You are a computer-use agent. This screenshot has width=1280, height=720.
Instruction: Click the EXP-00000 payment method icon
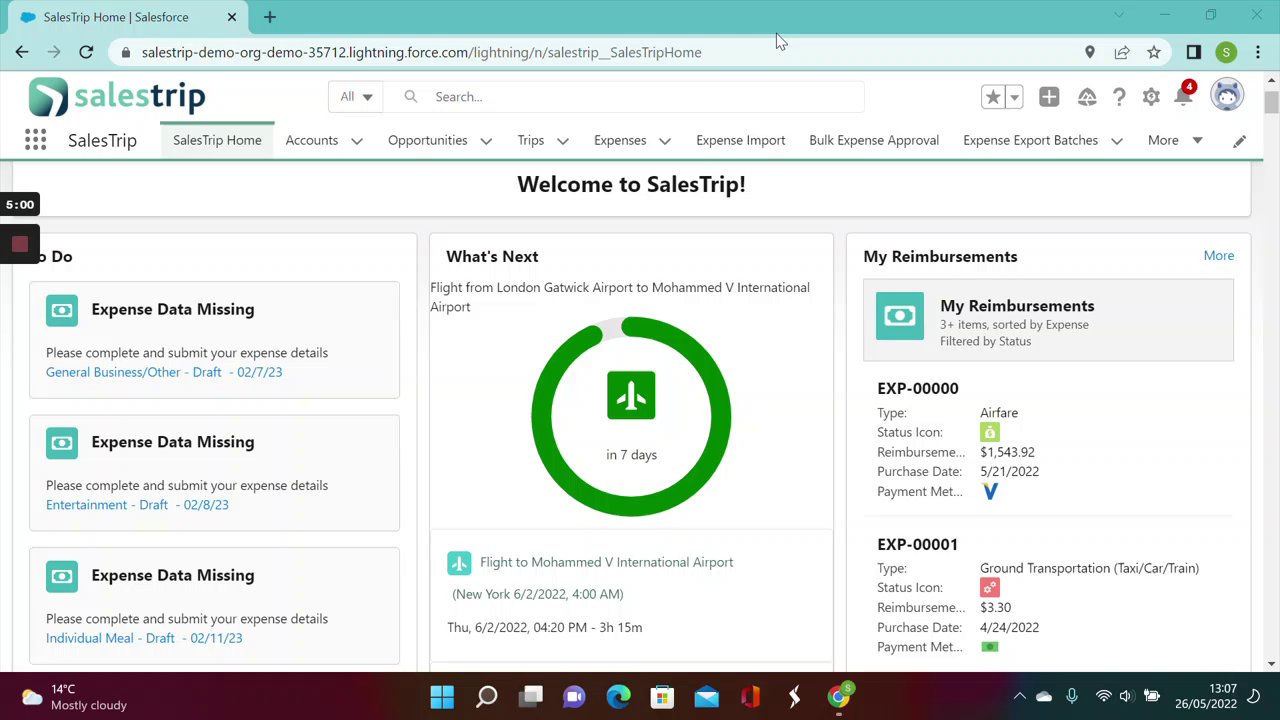click(990, 492)
